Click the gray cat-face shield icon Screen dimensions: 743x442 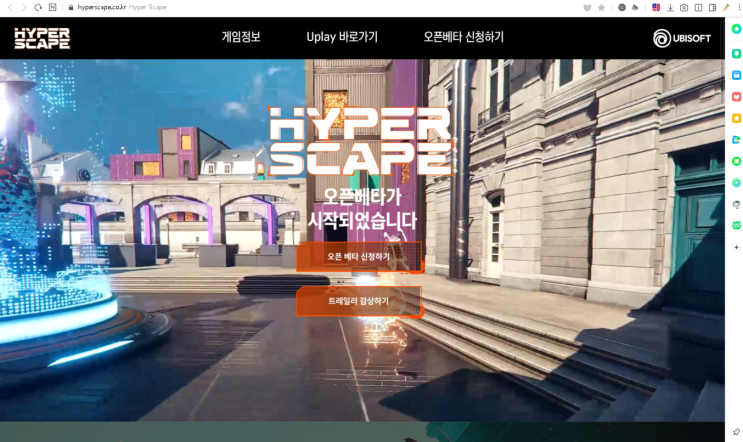(x=588, y=7)
